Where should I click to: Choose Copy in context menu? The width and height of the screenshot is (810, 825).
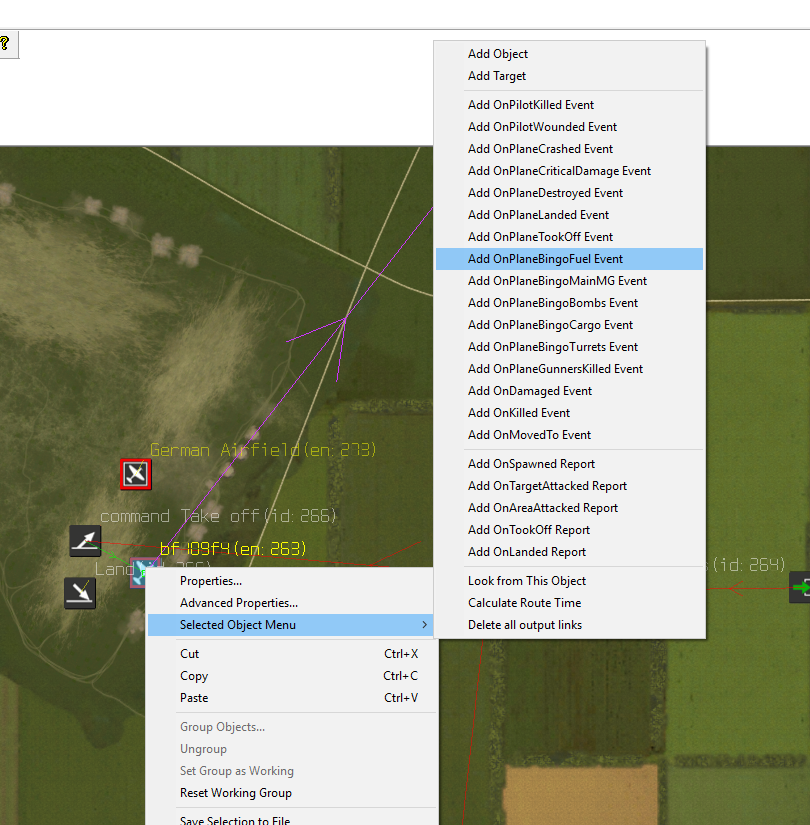point(291,676)
